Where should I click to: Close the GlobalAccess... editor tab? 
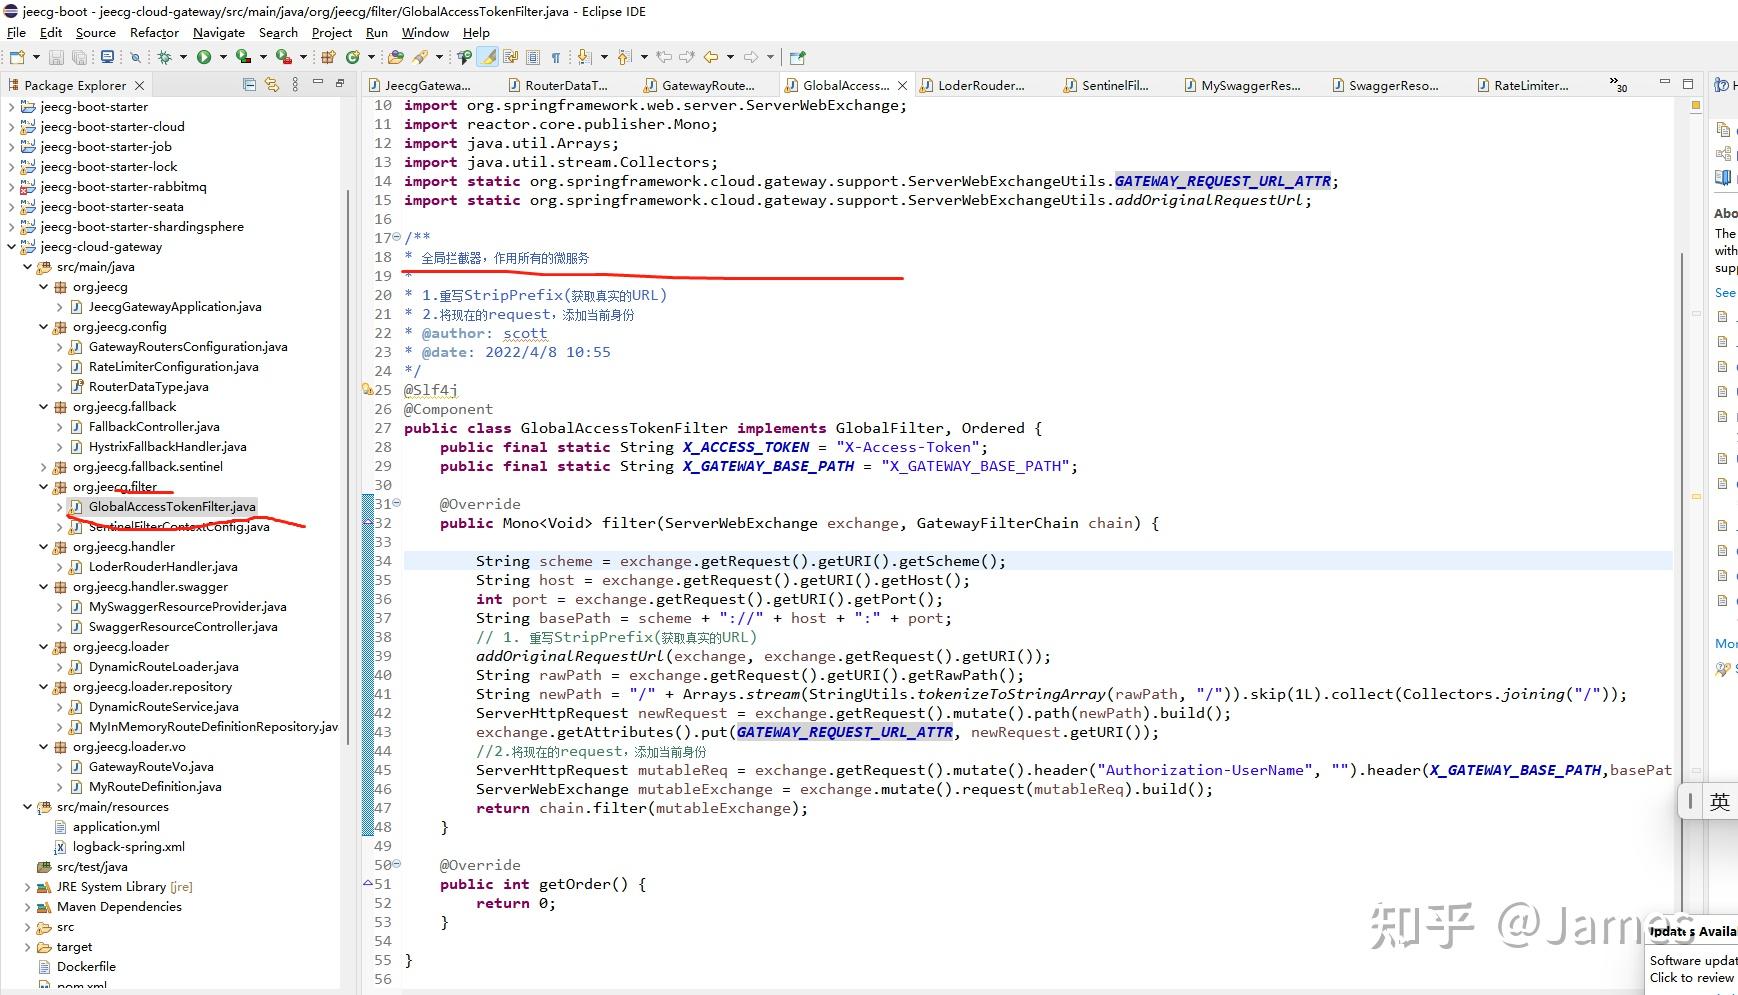point(903,86)
